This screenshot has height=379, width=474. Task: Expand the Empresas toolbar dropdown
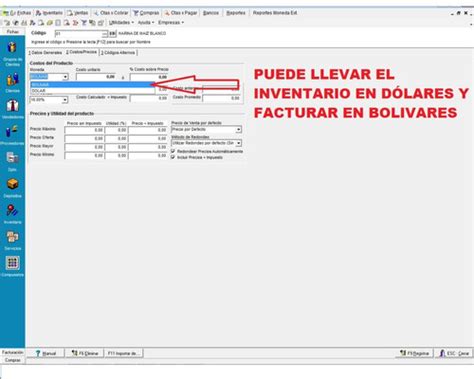click(x=171, y=23)
